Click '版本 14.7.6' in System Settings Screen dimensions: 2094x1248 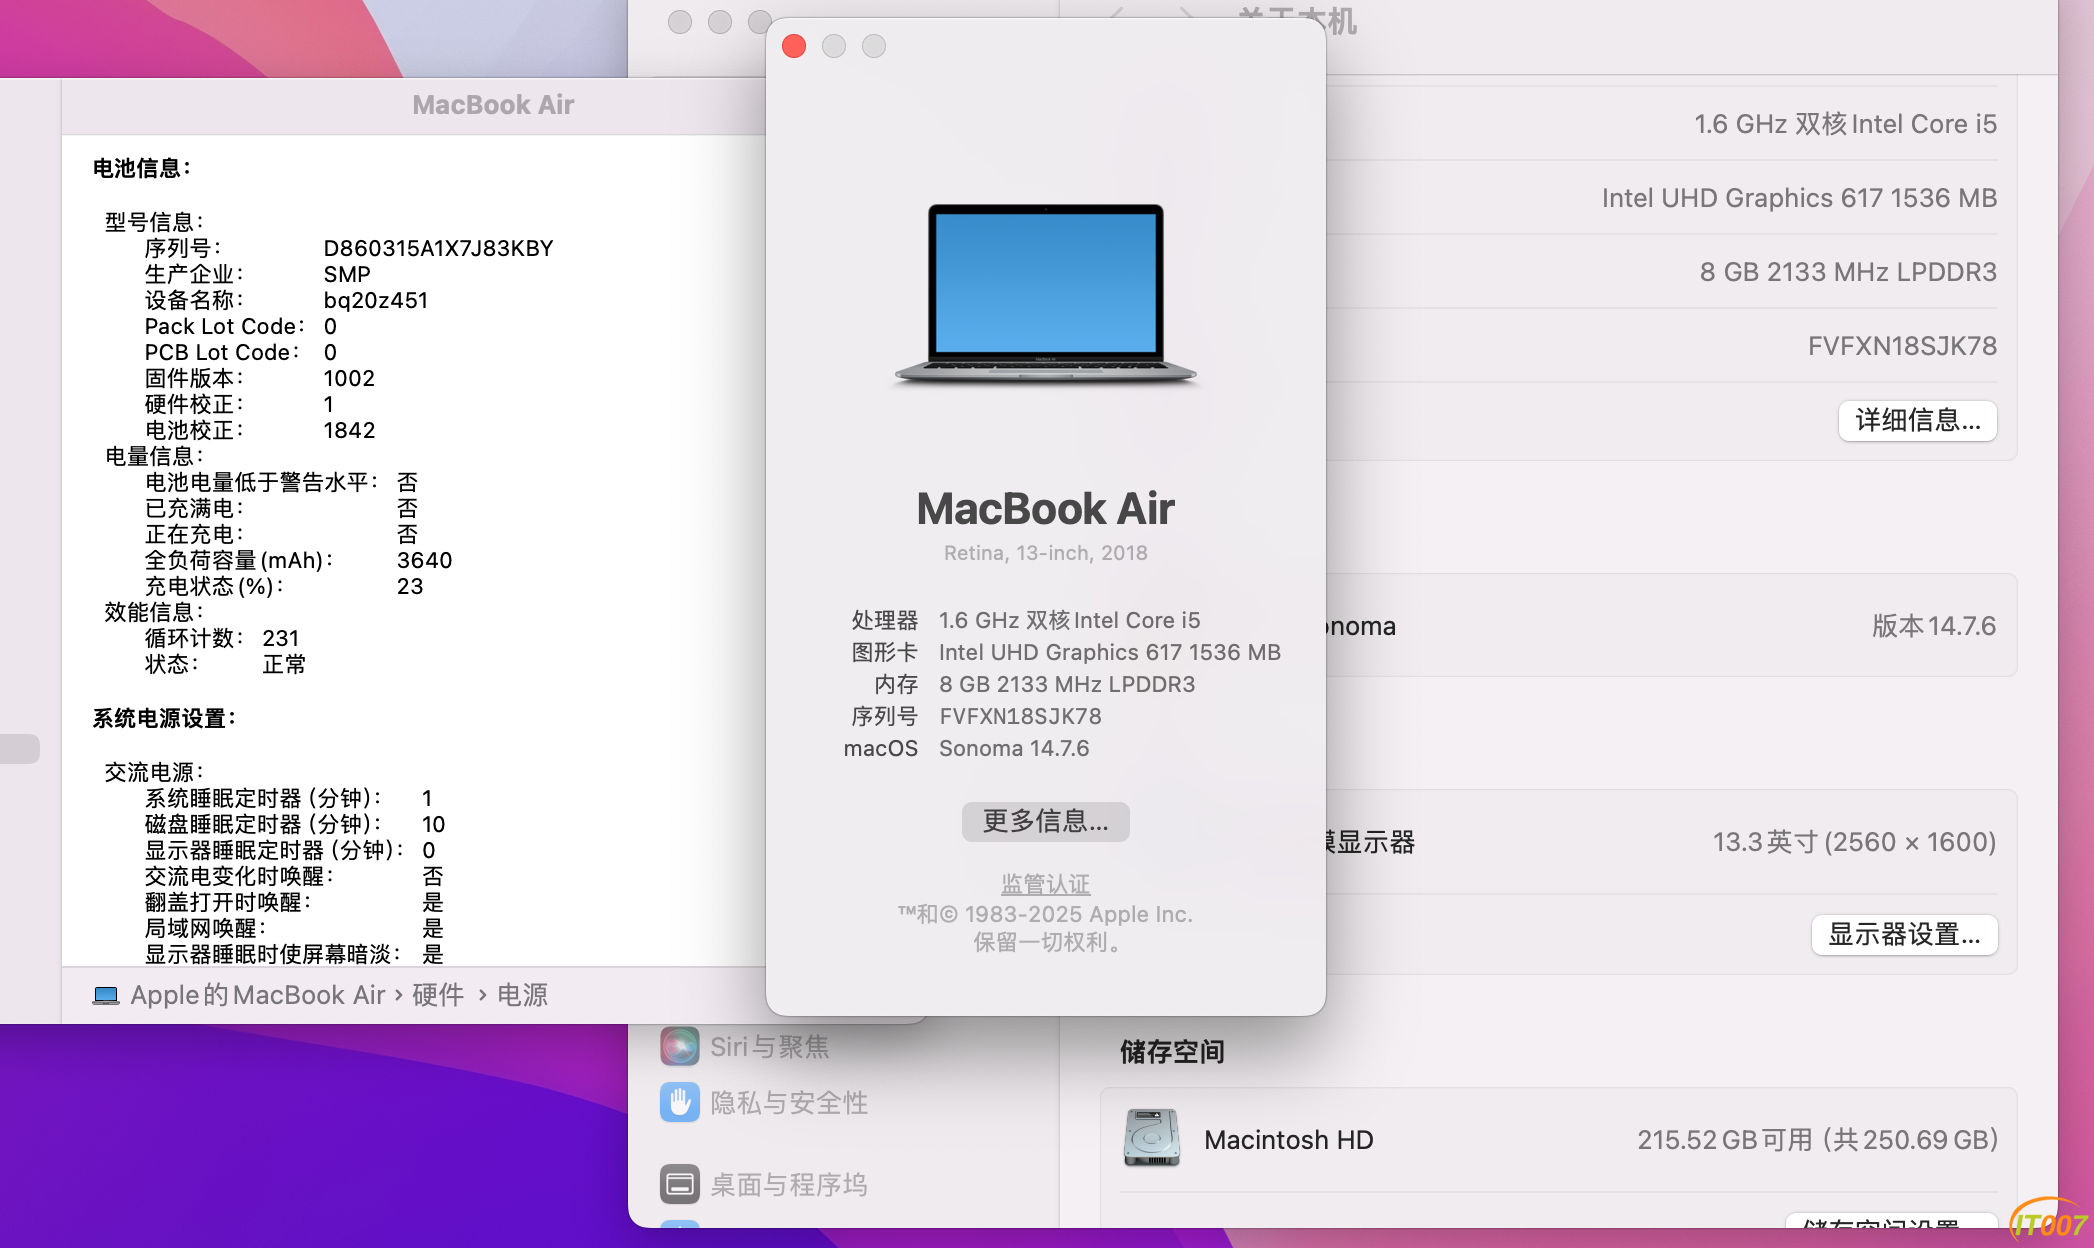tap(1934, 626)
